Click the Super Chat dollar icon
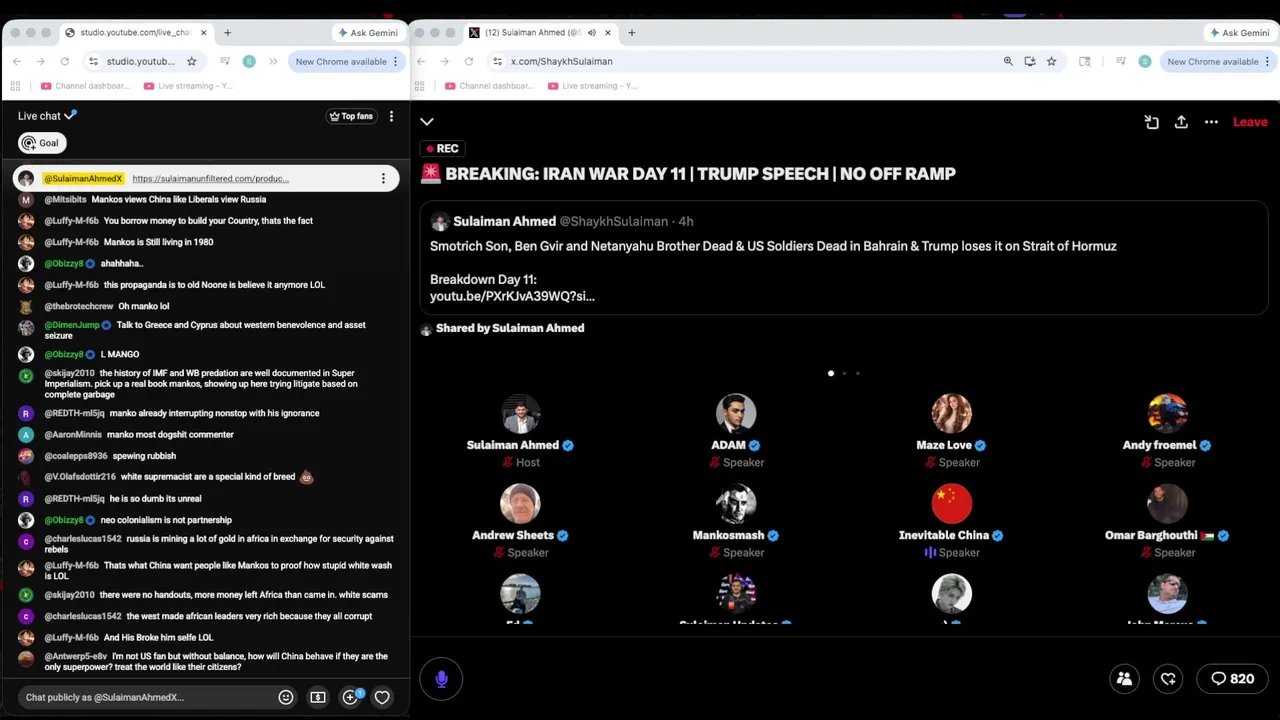Image resolution: width=1280 pixels, height=720 pixels. click(318, 697)
